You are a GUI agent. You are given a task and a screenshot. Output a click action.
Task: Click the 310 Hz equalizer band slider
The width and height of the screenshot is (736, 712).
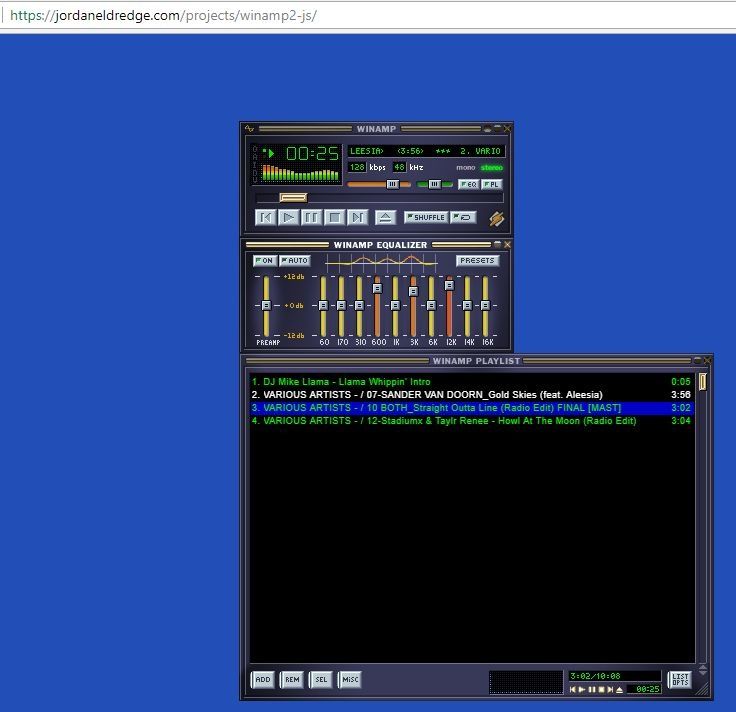pyautogui.click(x=359, y=306)
